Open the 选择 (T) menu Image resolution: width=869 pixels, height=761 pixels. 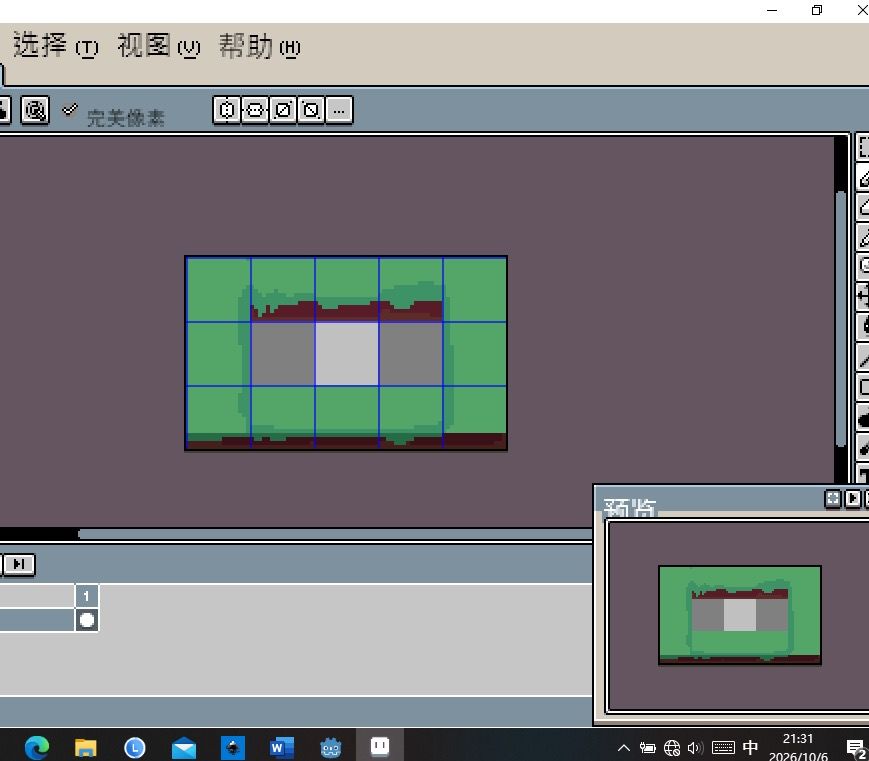coord(55,45)
